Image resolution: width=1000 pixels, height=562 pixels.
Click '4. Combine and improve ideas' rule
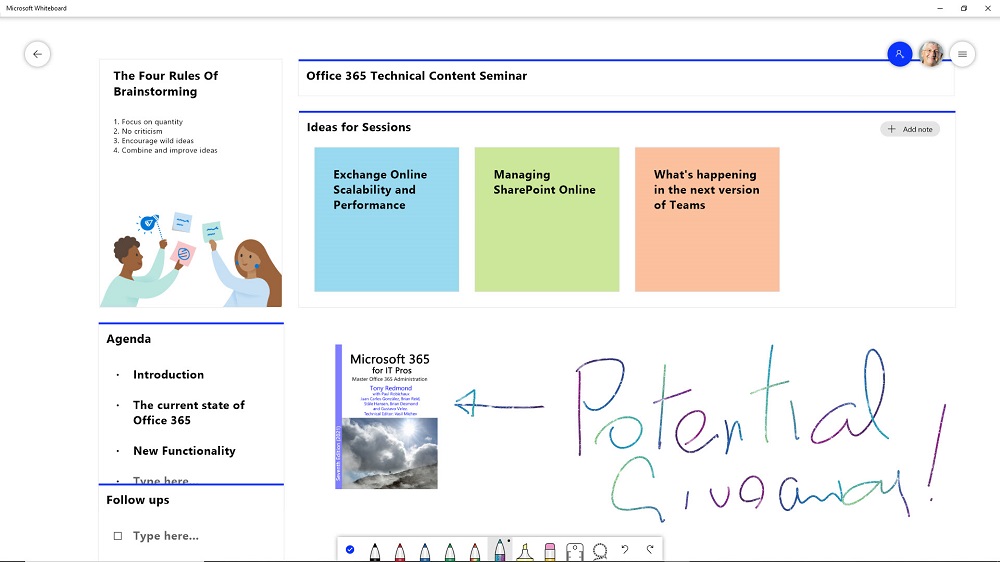coord(165,150)
